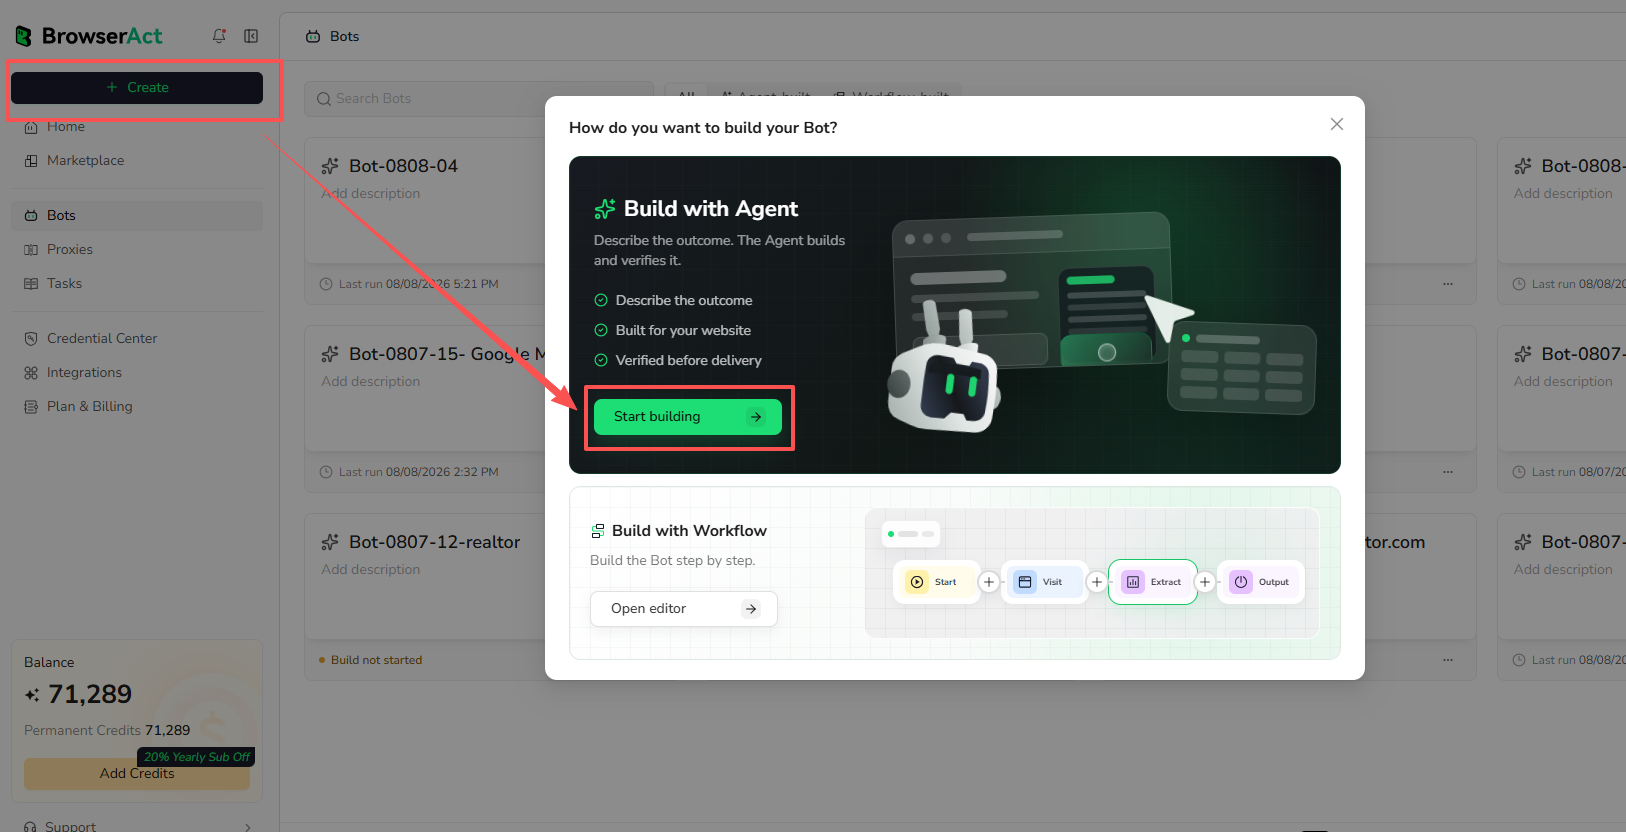Viewport: 1626px width, 832px height.
Task: Click the Integrations grid icon
Action: point(31,373)
